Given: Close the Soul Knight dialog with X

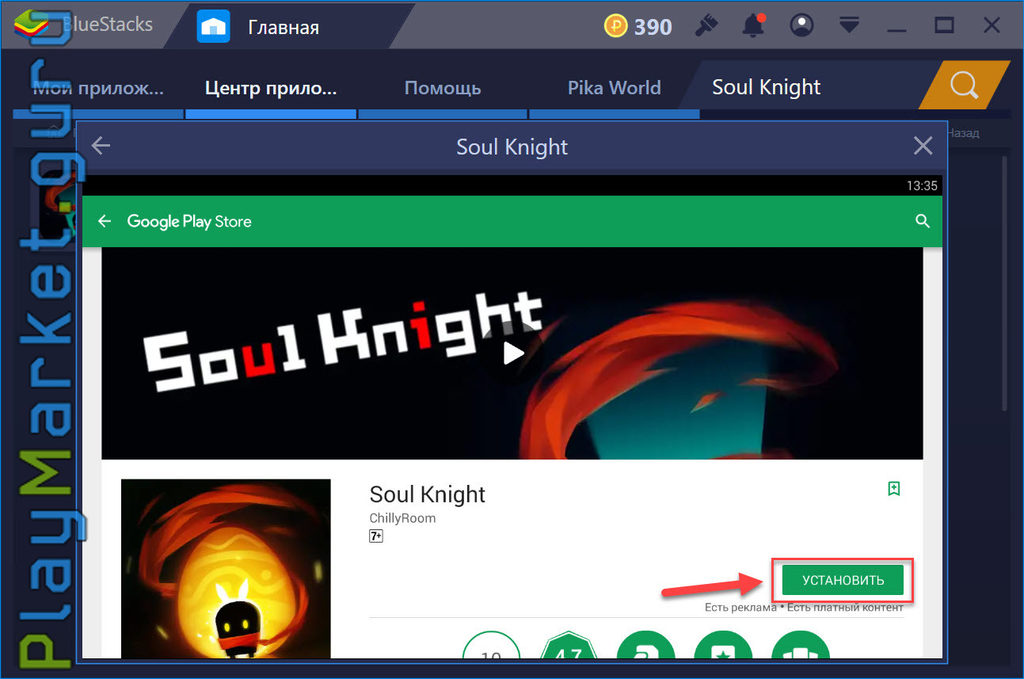Looking at the screenshot, I should tap(923, 146).
